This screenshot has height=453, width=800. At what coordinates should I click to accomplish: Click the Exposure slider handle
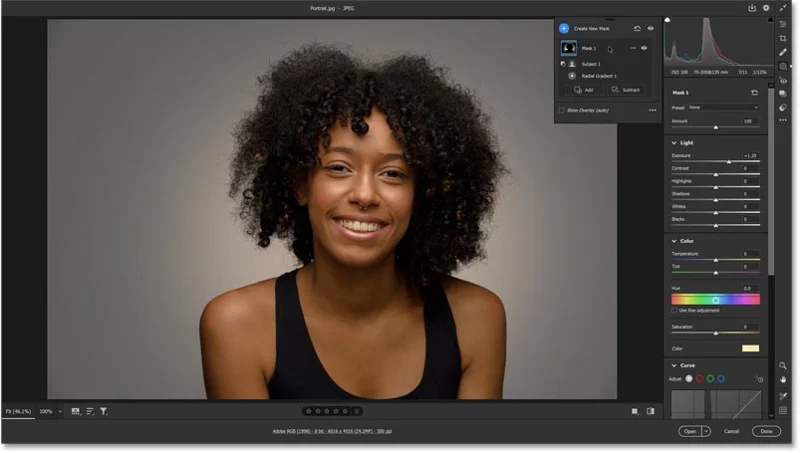tap(729, 162)
